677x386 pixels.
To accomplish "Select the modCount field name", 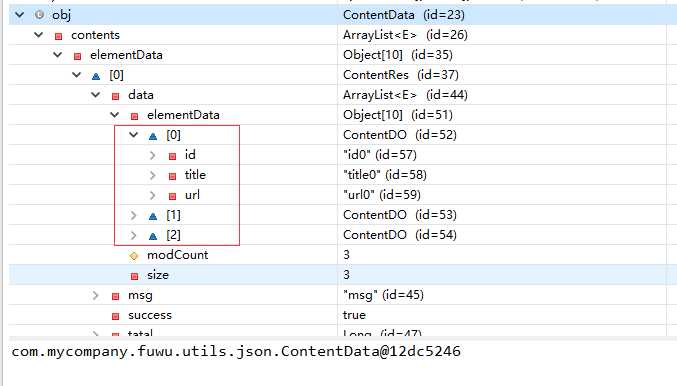I will 177,255.
